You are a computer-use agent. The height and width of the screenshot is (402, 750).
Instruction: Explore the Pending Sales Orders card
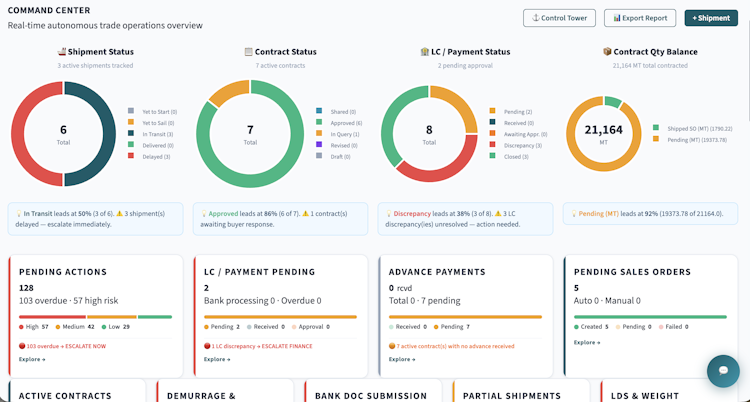(587, 343)
